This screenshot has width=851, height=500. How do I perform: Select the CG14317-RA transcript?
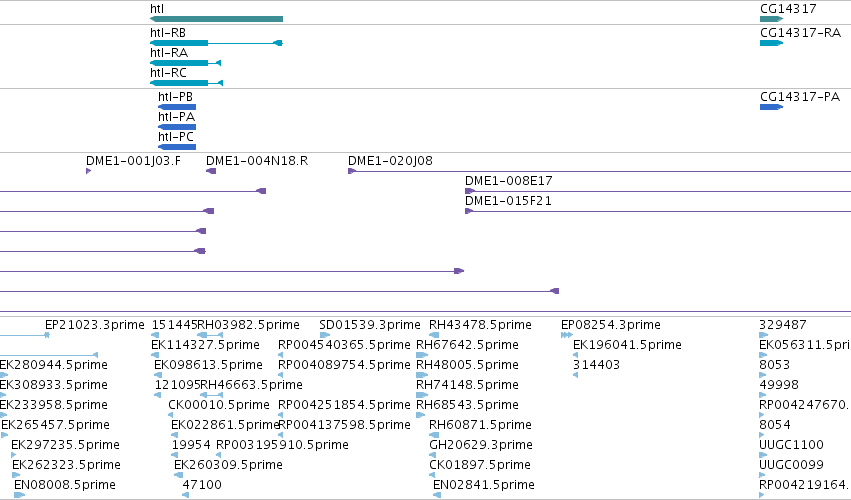[x=771, y=43]
